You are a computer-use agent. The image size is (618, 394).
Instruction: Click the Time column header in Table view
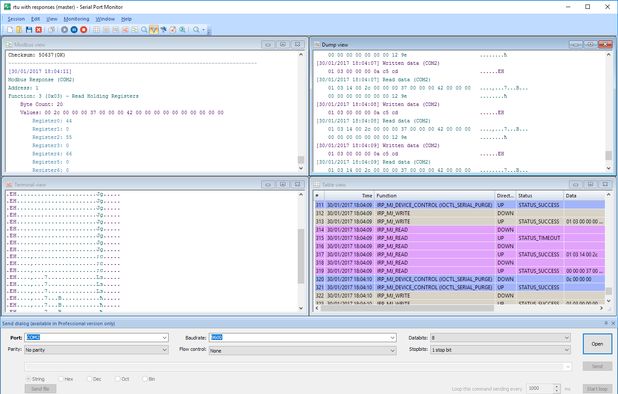click(349, 195)
